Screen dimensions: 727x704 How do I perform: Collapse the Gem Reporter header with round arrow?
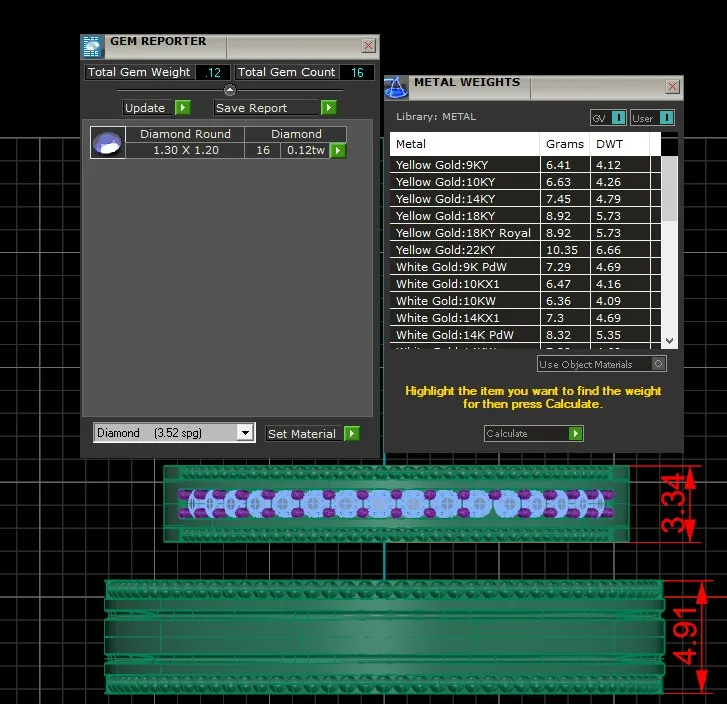230,90
